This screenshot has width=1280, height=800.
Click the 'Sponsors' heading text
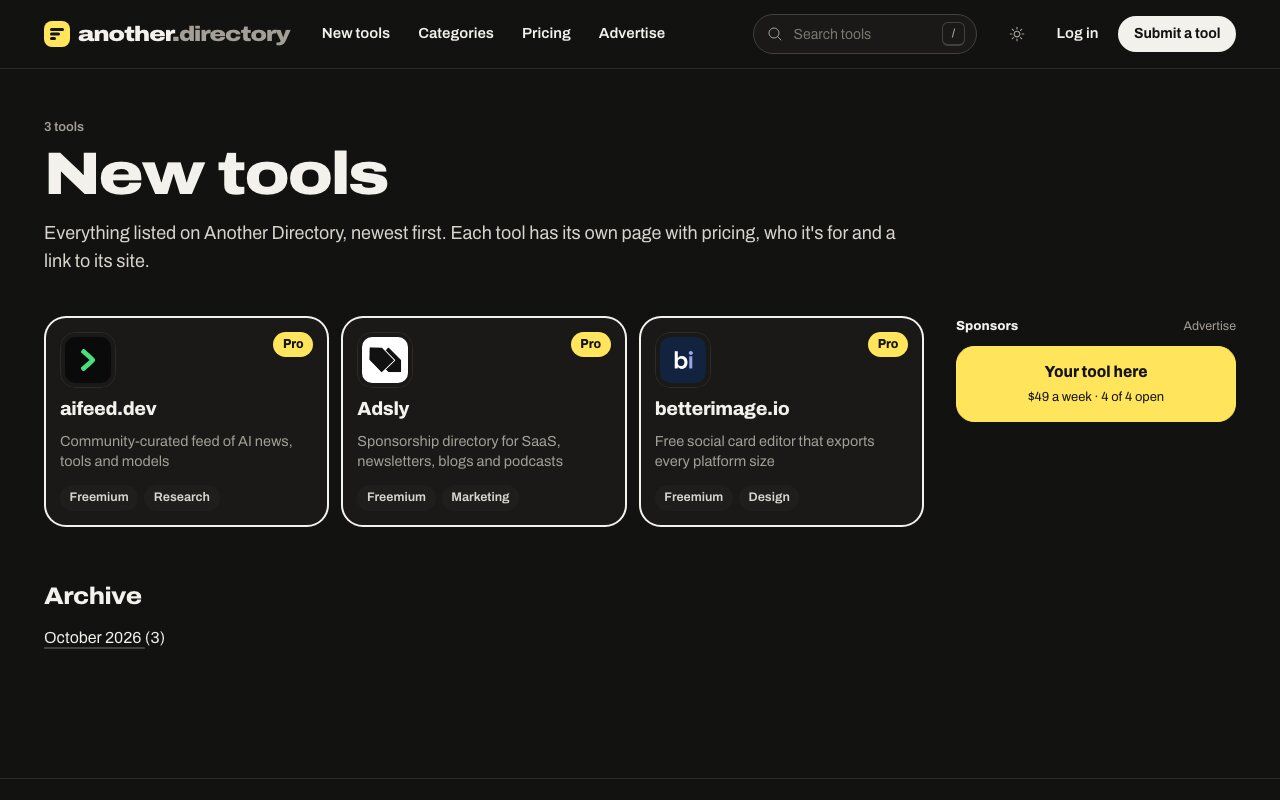(x=987, y=326)
